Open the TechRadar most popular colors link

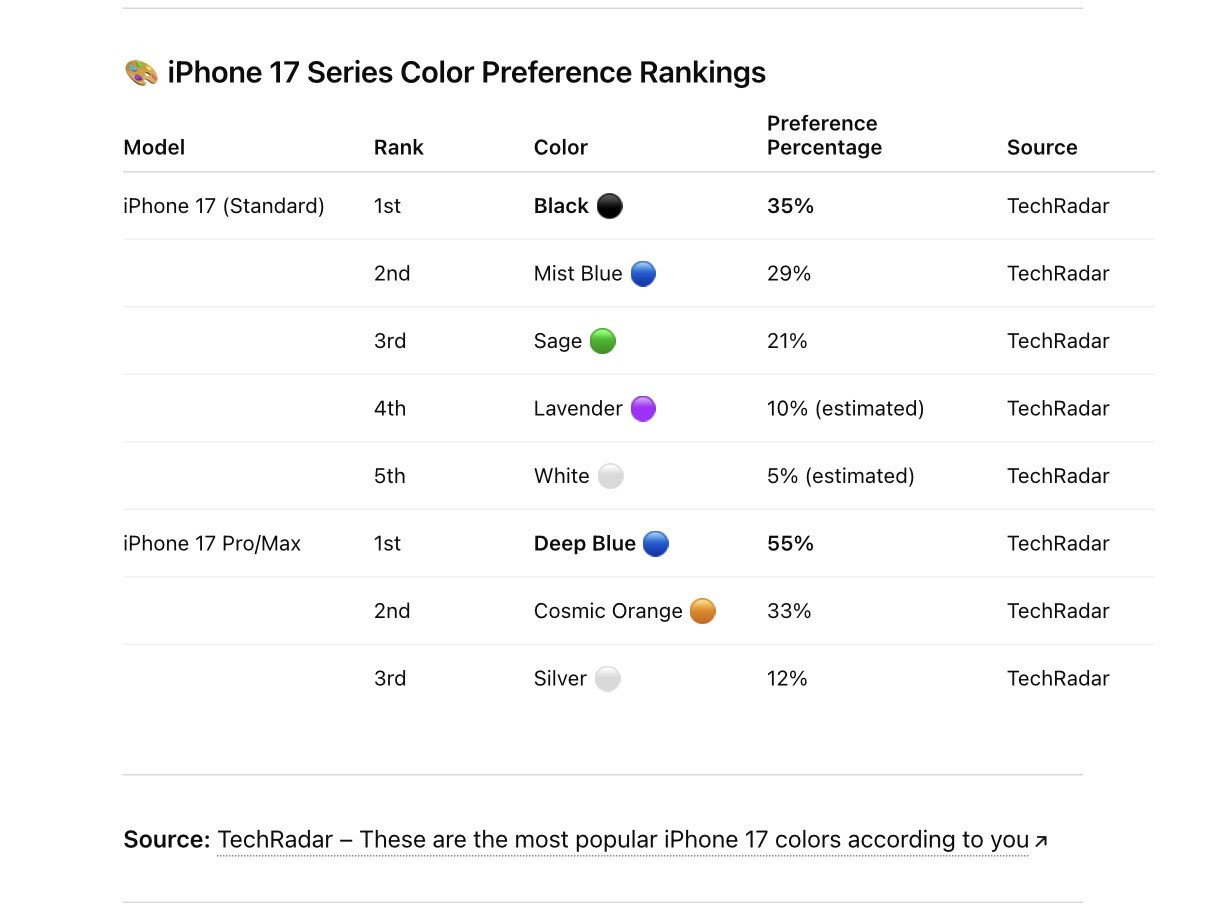(622, 840)
